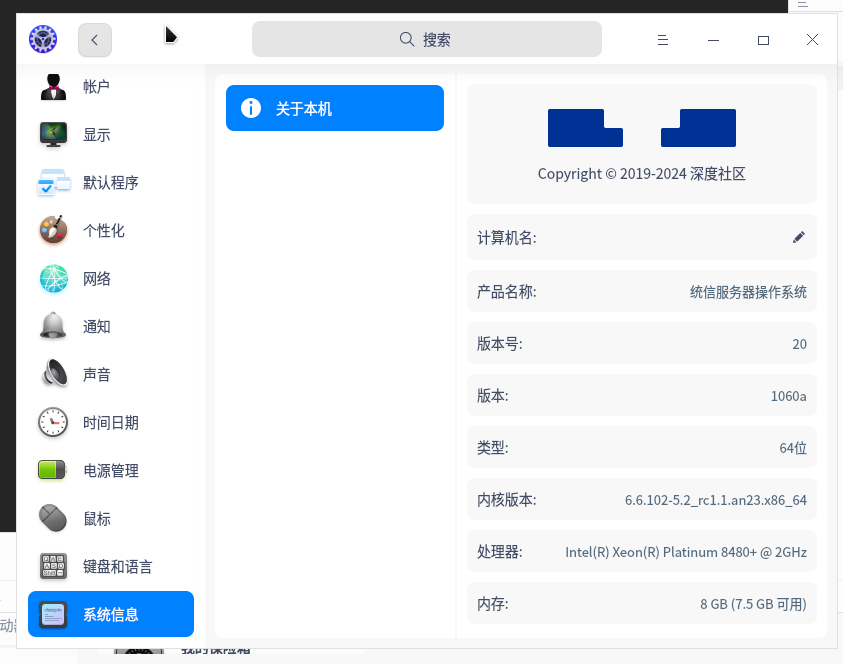Click the 内核版本 value text
Viewport: 843px width, 664px height.
(x=715, y=500)
